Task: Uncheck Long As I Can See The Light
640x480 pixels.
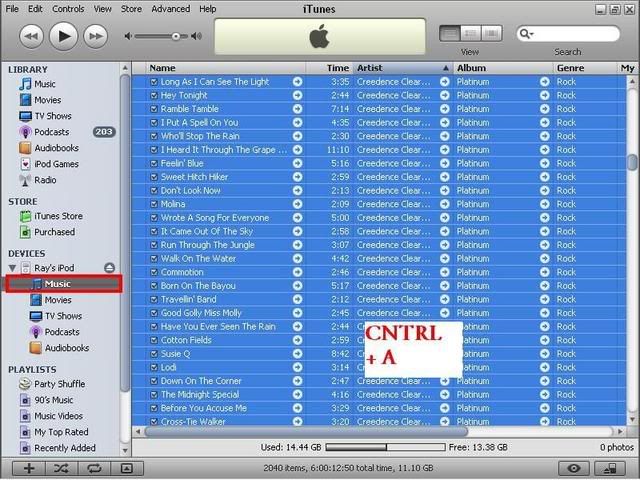Action: [x=154, y=82]
